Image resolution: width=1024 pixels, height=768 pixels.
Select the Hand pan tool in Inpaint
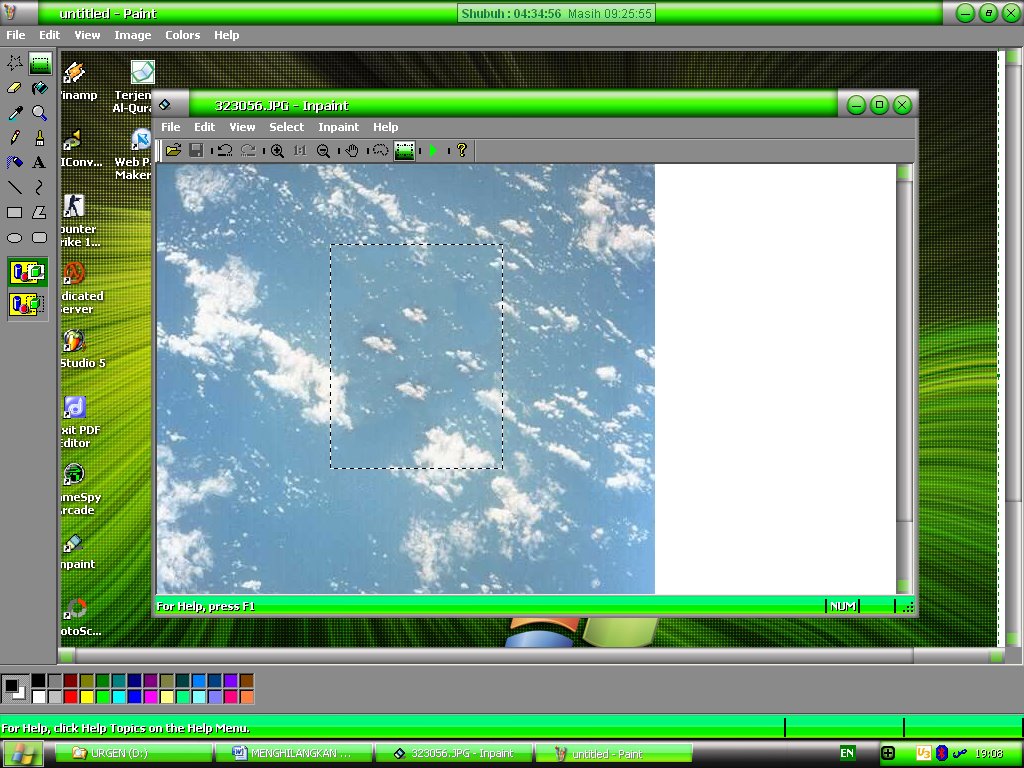[352, 151]
